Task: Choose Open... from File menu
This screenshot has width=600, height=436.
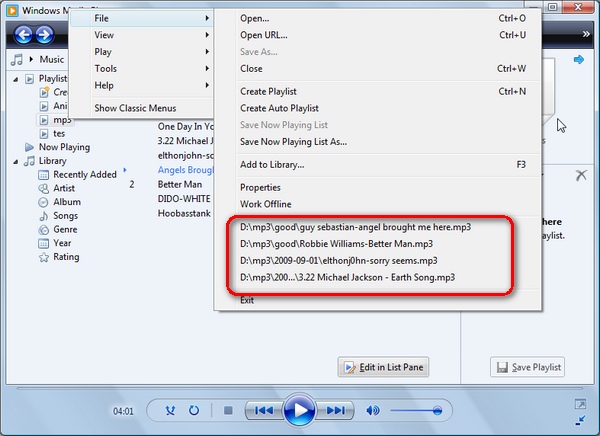Action: pyautogui.click(x=378, y=18)
